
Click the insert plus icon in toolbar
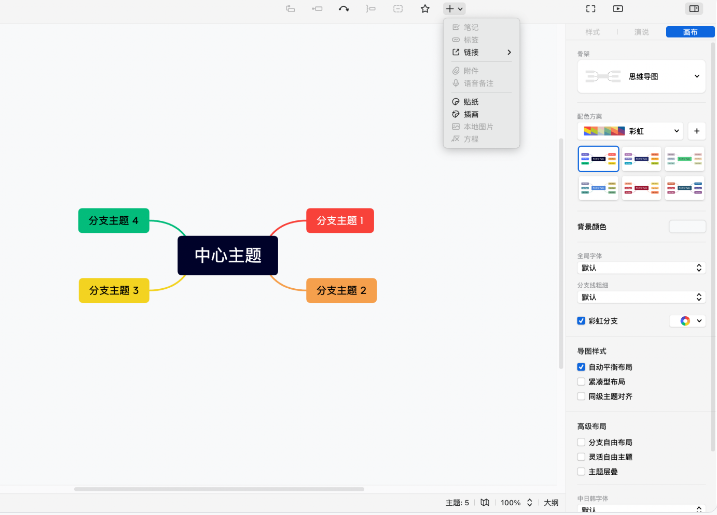[x=450, y=8]
